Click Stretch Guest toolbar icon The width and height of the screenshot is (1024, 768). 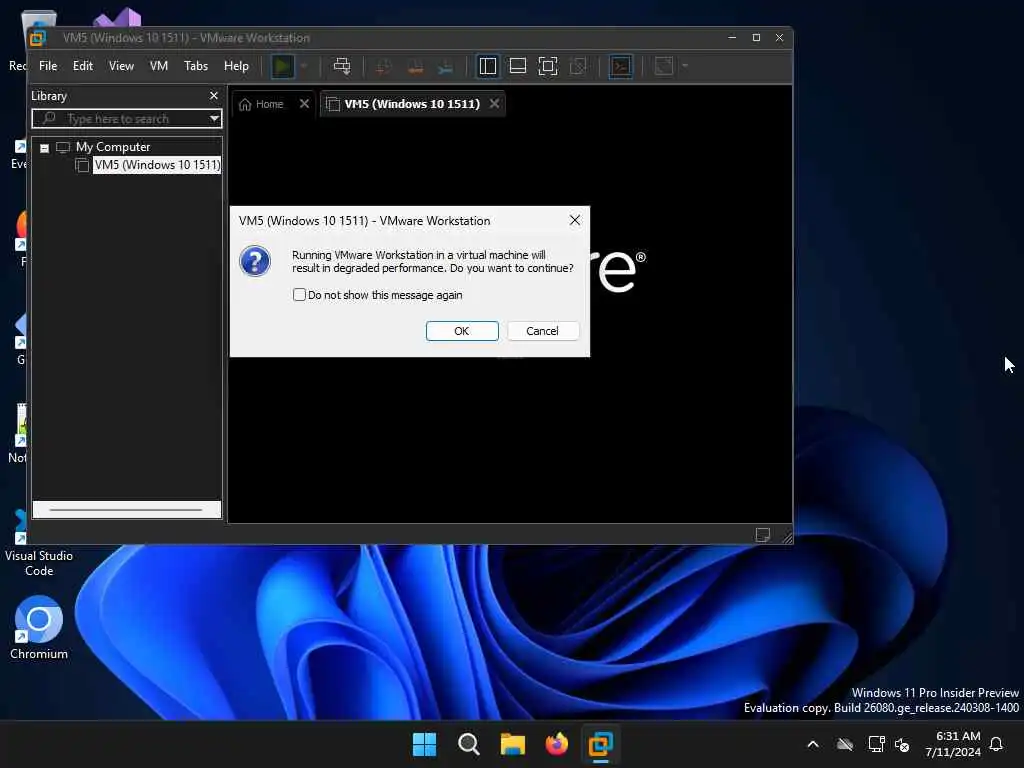664,66
